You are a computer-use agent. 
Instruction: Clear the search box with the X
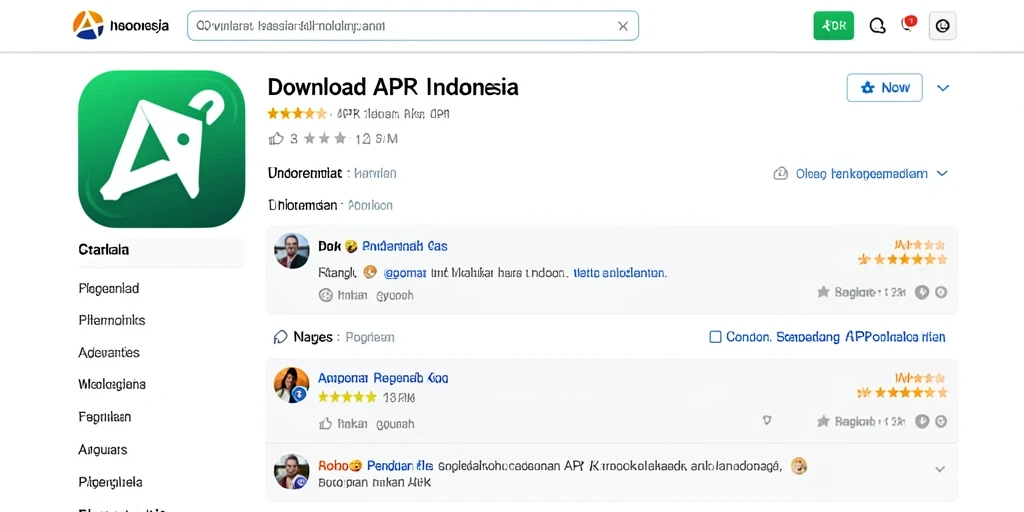pos(622,26)
